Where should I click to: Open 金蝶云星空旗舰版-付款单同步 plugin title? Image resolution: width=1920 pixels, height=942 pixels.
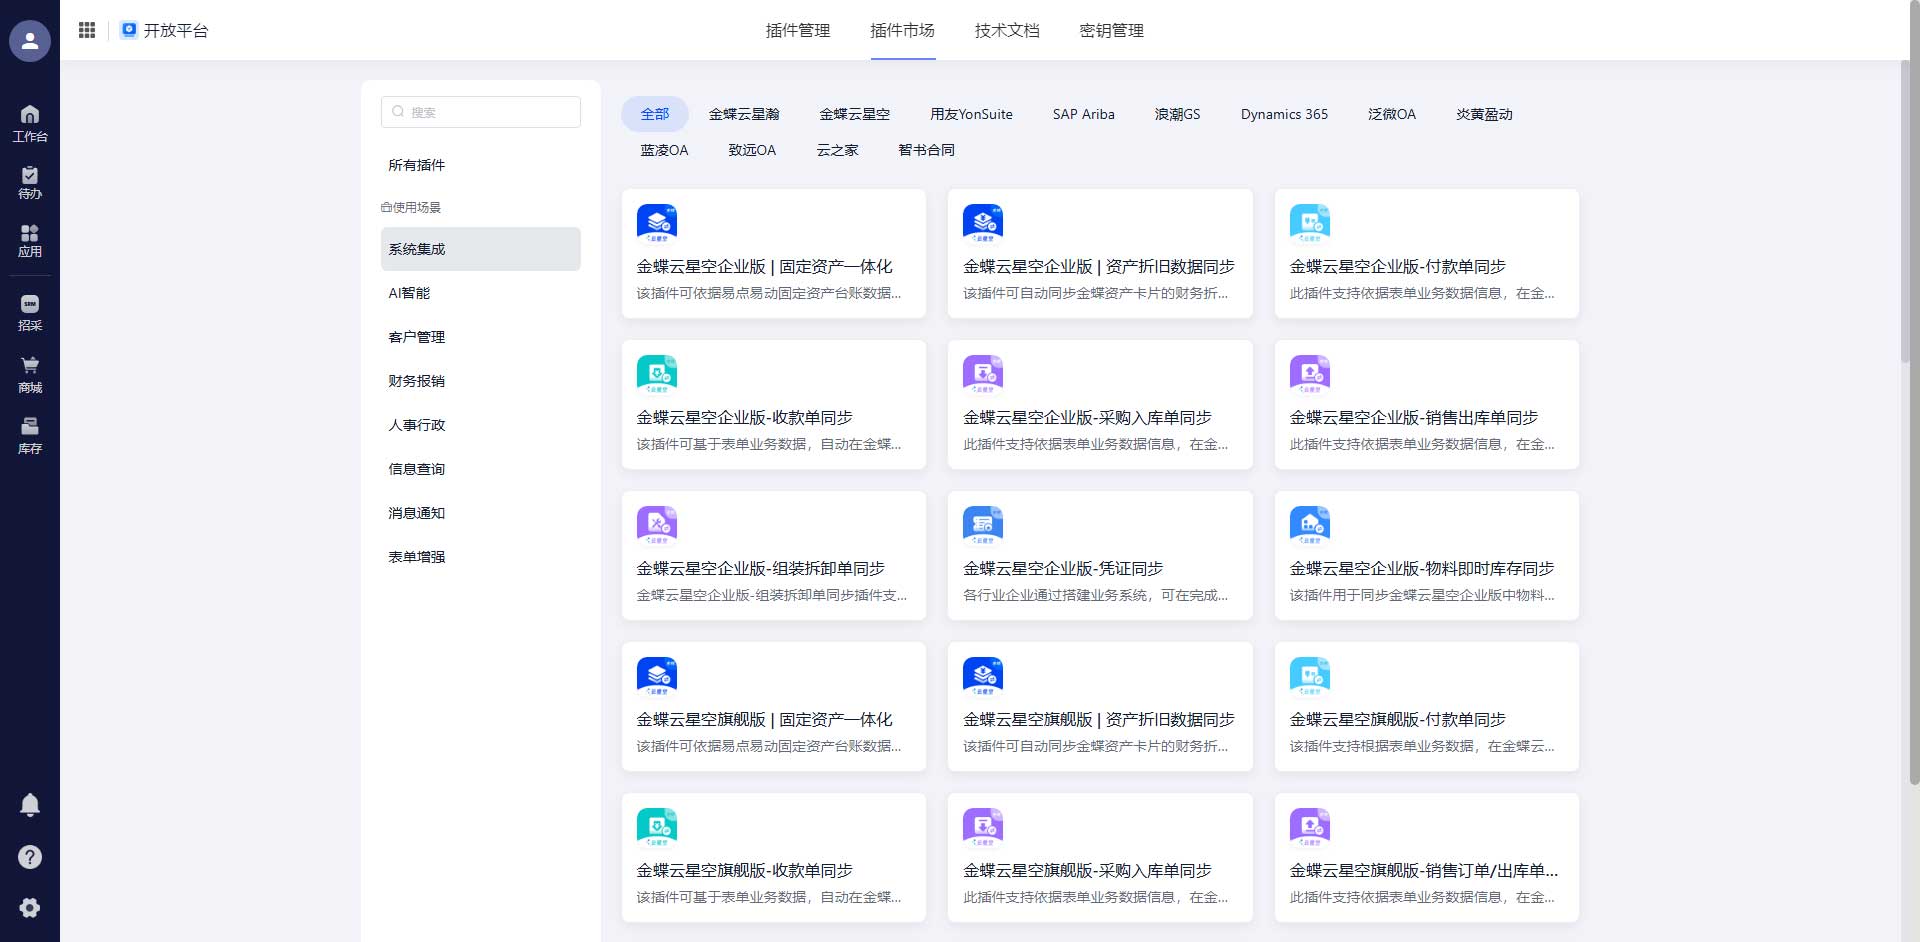click(x=1398, y=719)
